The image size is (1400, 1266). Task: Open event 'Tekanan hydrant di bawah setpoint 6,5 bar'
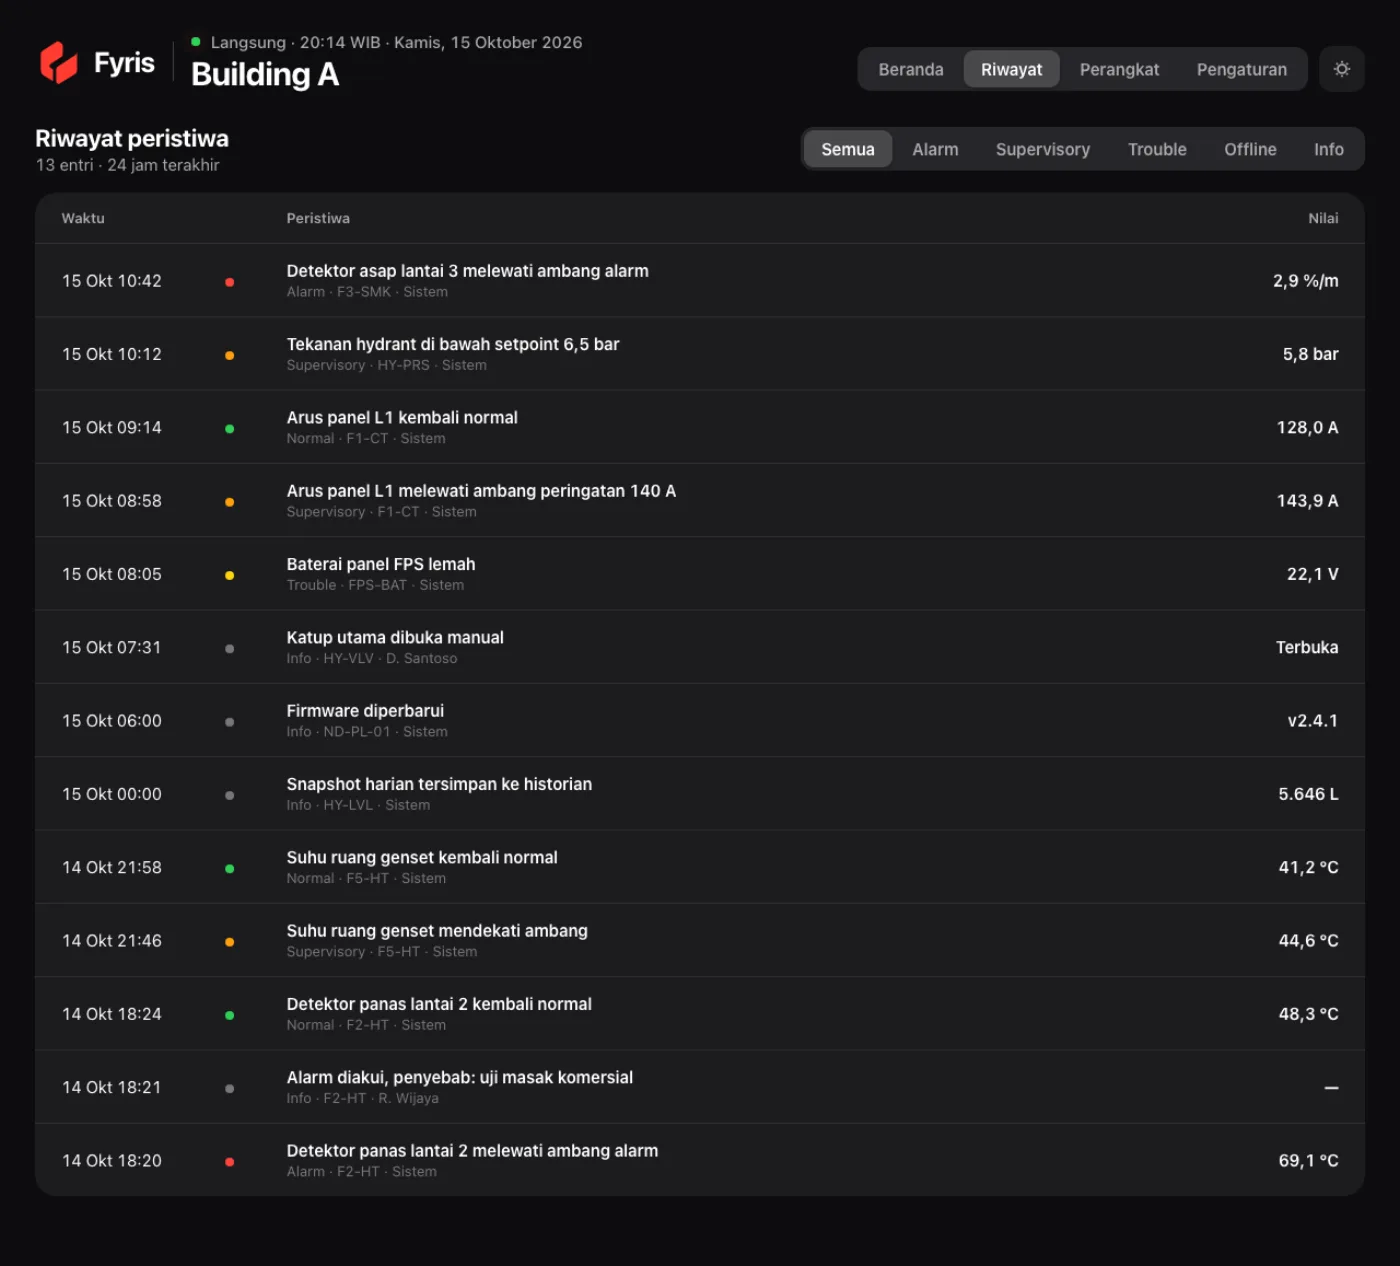point(700,354)
